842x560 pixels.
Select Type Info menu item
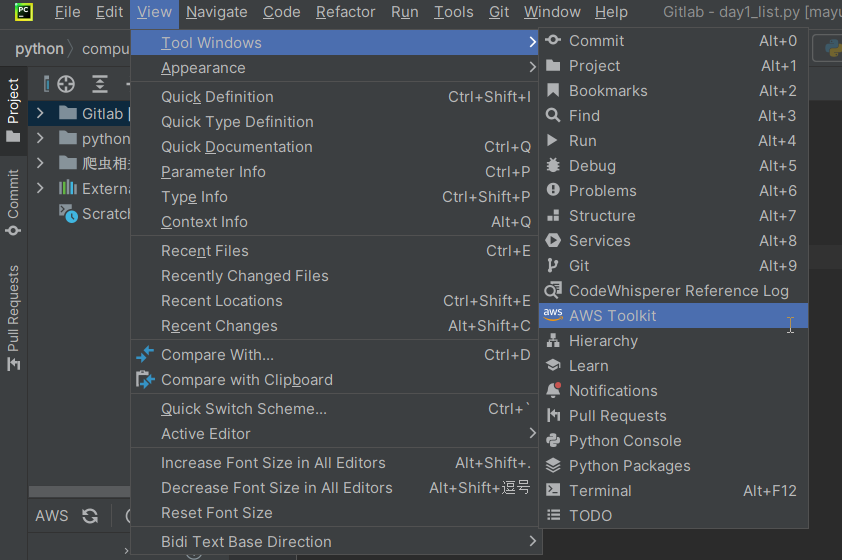pos(334,197)
